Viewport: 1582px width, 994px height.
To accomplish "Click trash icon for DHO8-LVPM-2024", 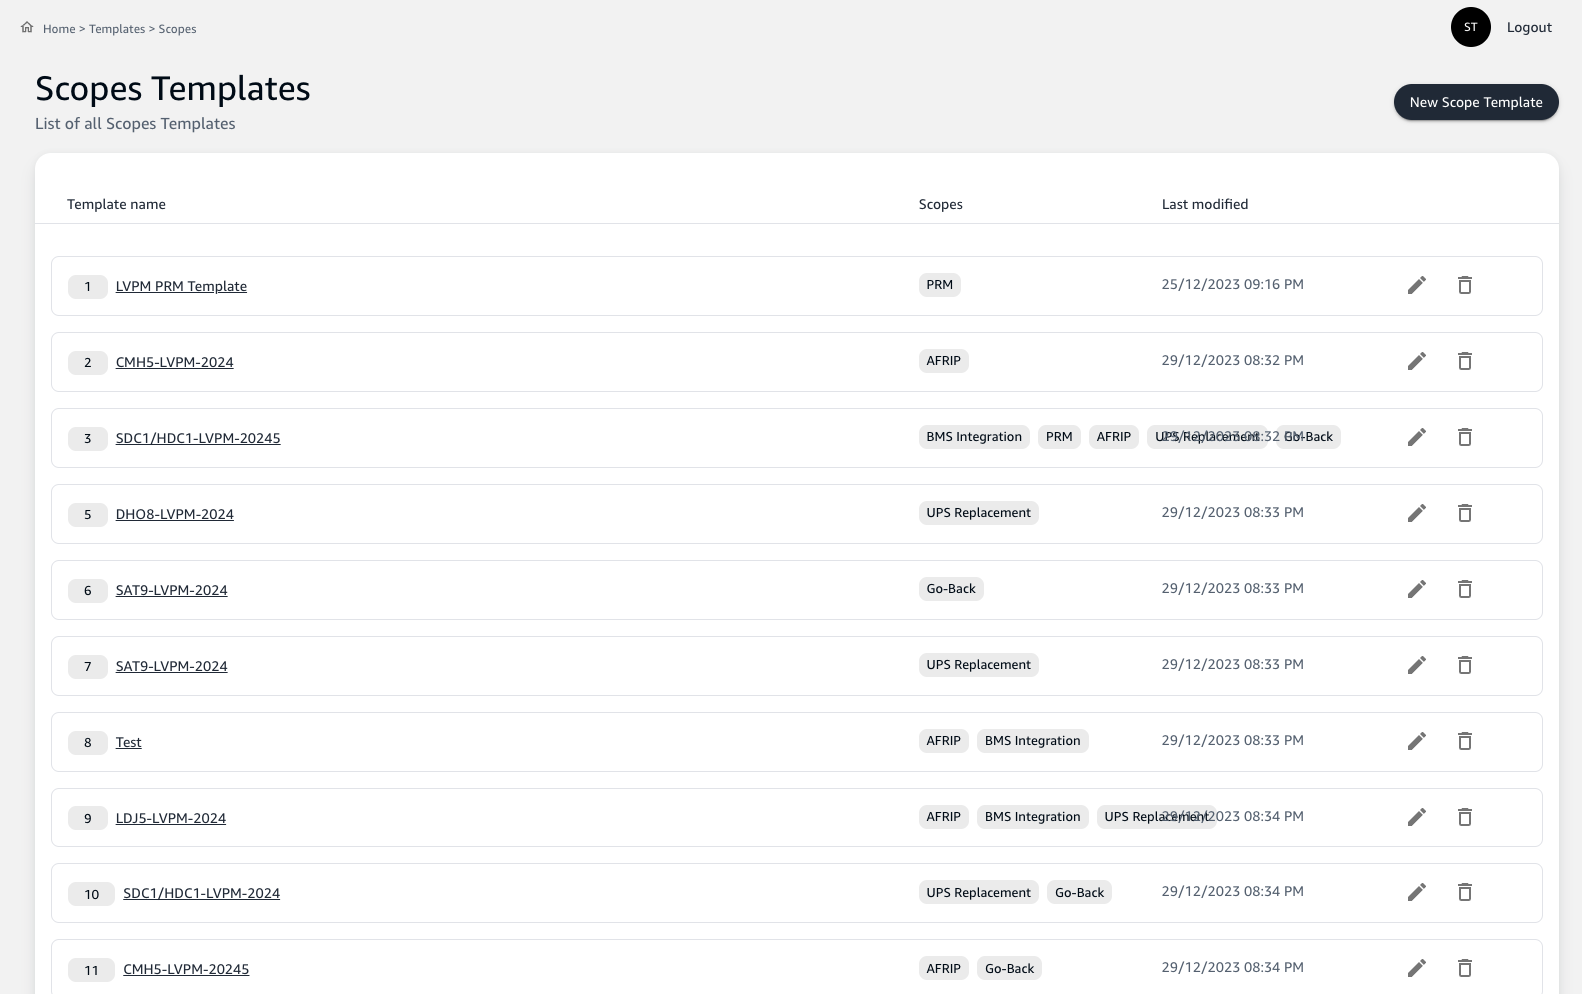I will pos(1464,513).
